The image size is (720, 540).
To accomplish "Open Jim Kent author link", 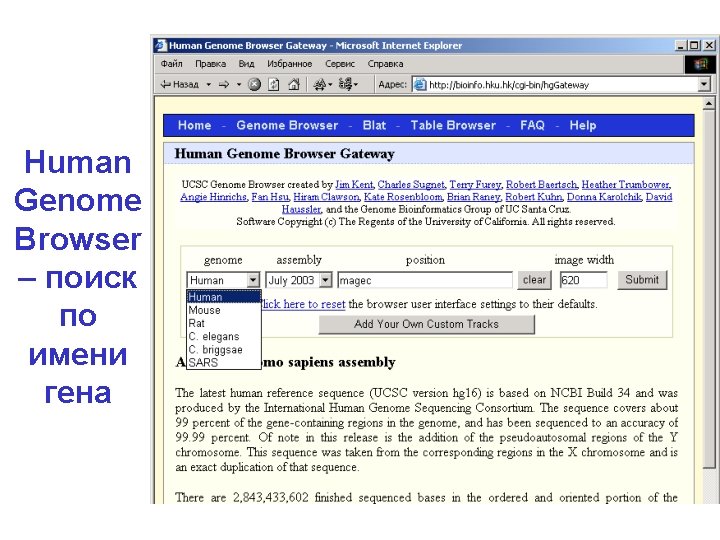I will pos(354,185).
